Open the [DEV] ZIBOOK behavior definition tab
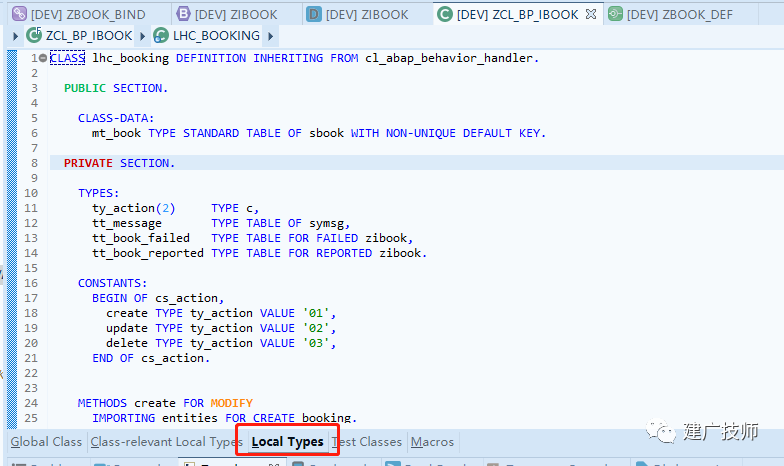 click(228, 14)
